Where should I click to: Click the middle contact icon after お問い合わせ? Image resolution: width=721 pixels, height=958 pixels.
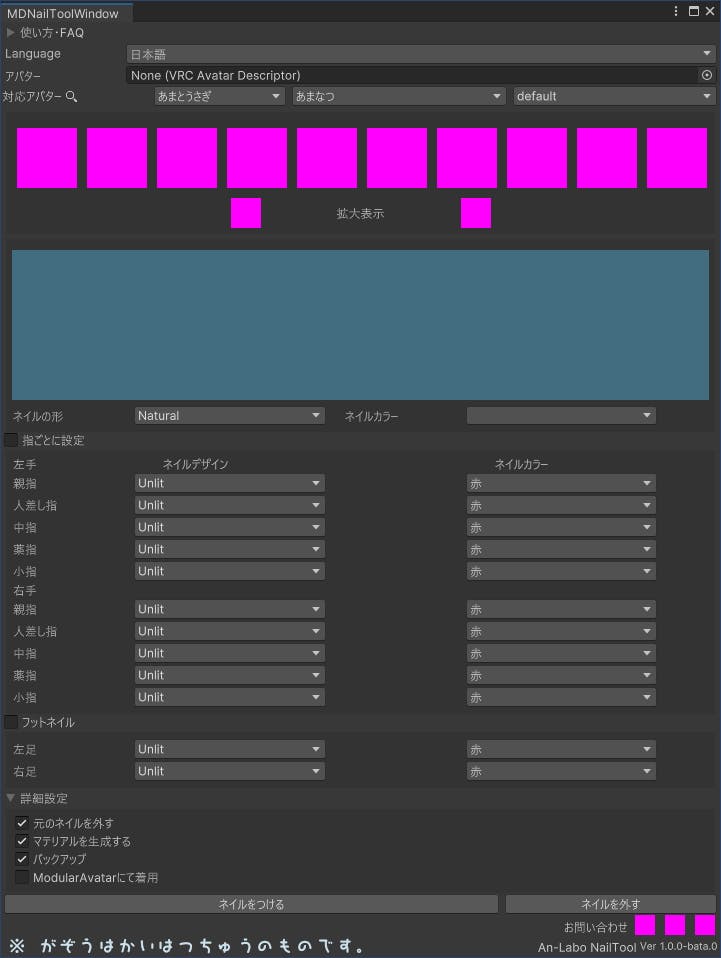675,925
